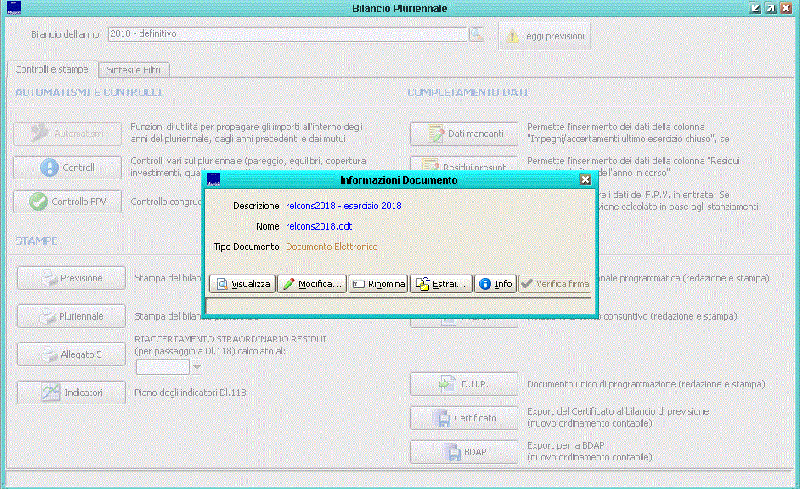
Task: Click the Allegato C button
Action: coord(71,354)
